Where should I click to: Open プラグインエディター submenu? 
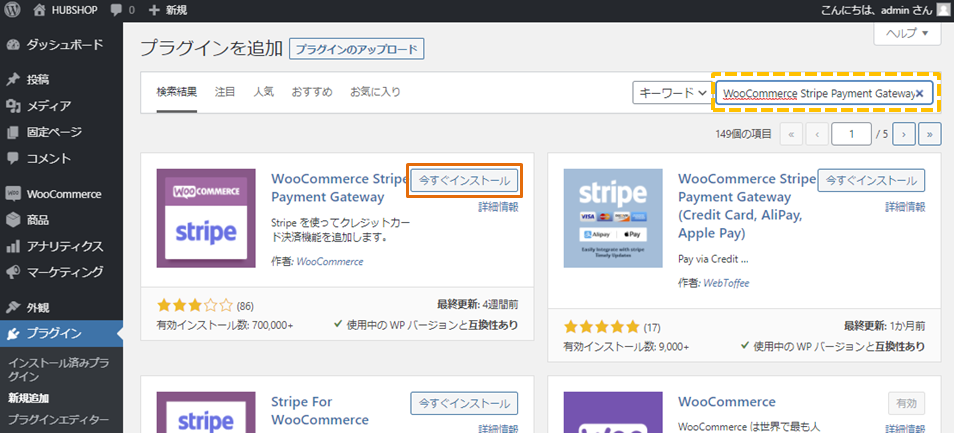pyautogui.click(x=58, y=420)
